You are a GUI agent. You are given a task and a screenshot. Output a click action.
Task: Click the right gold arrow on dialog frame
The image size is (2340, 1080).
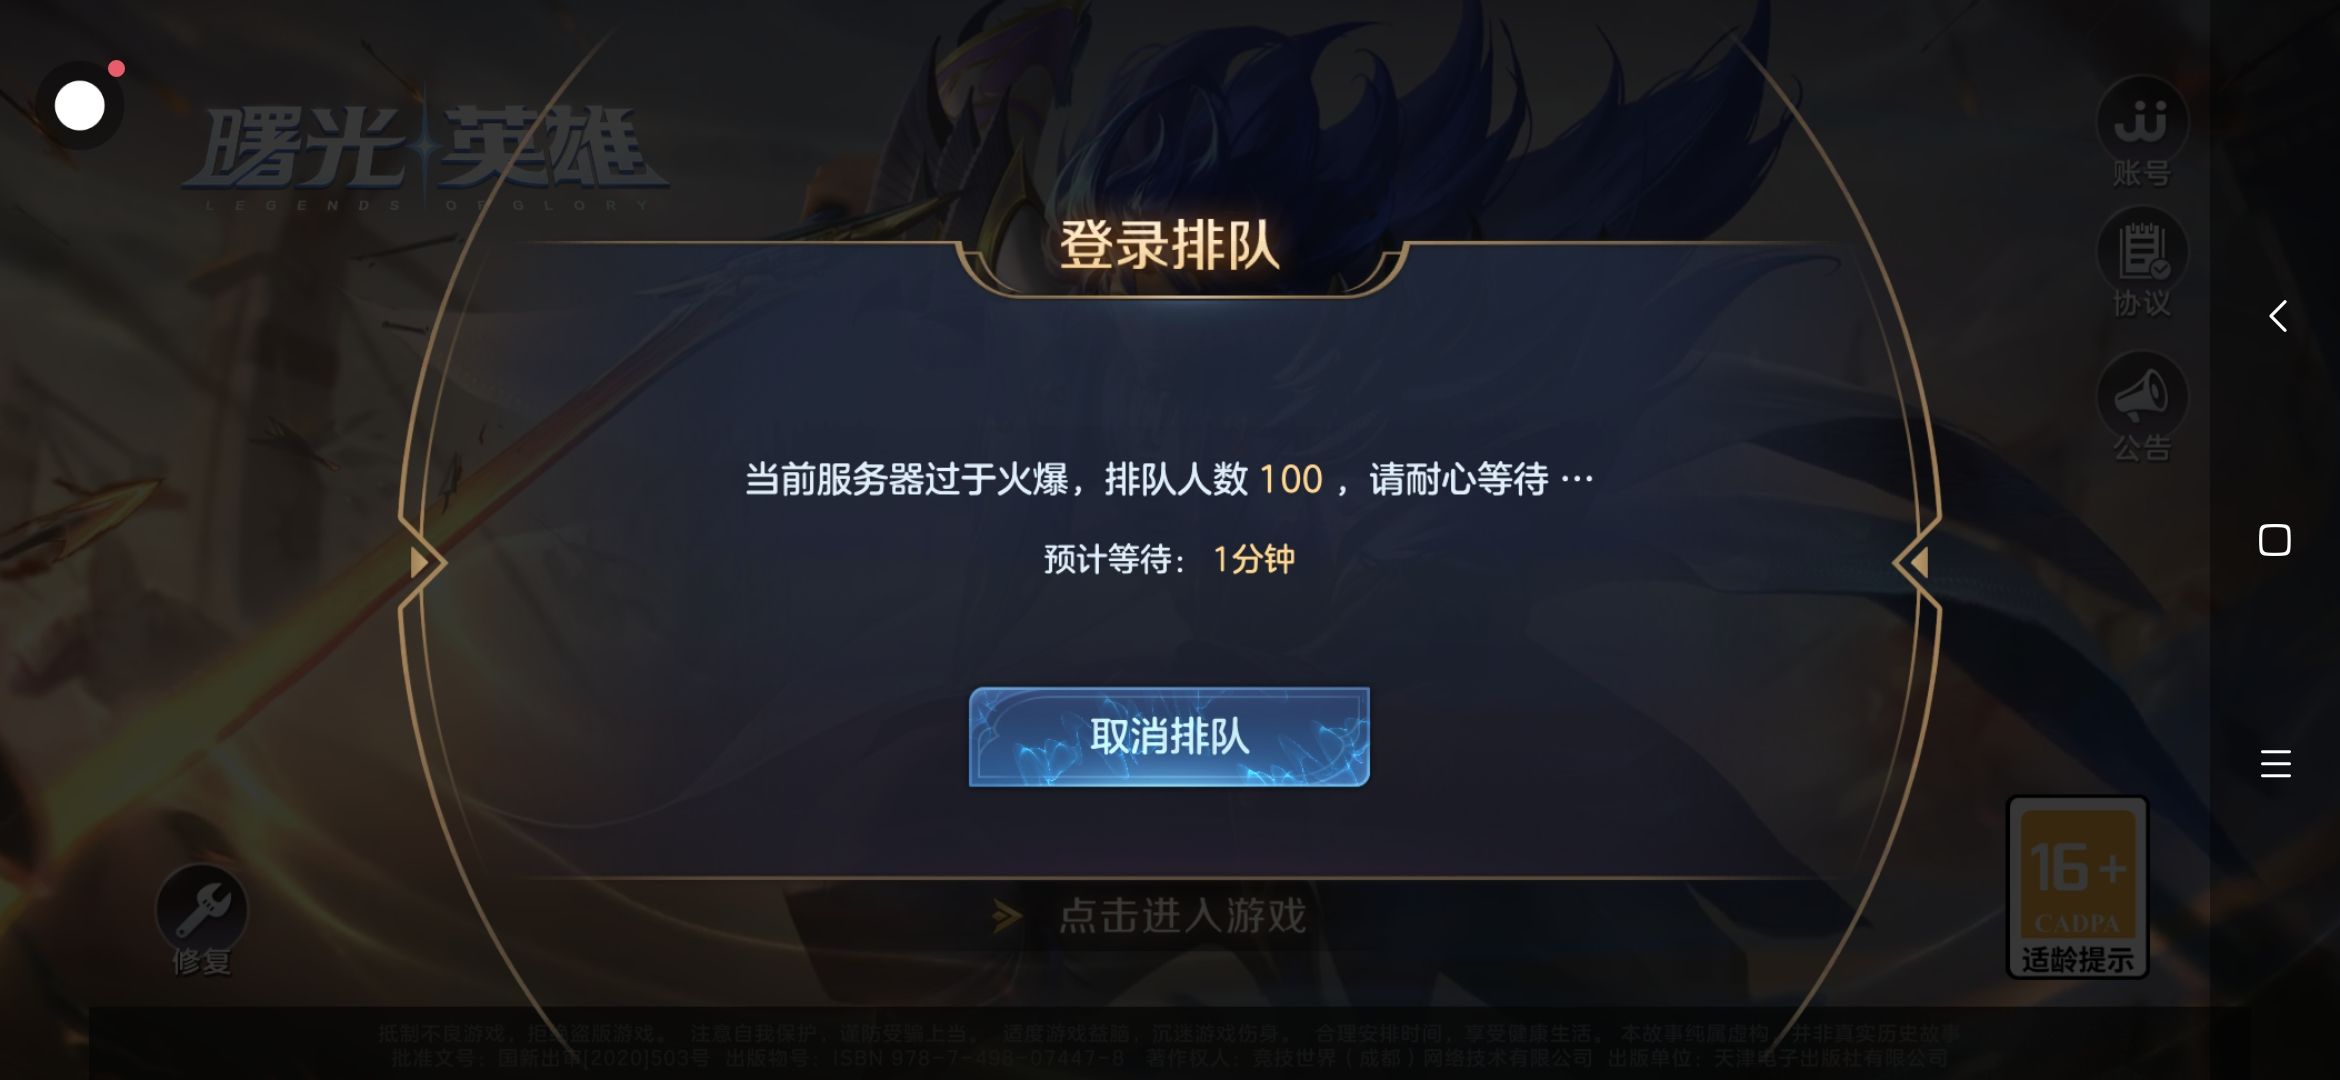coord(1918,563)
